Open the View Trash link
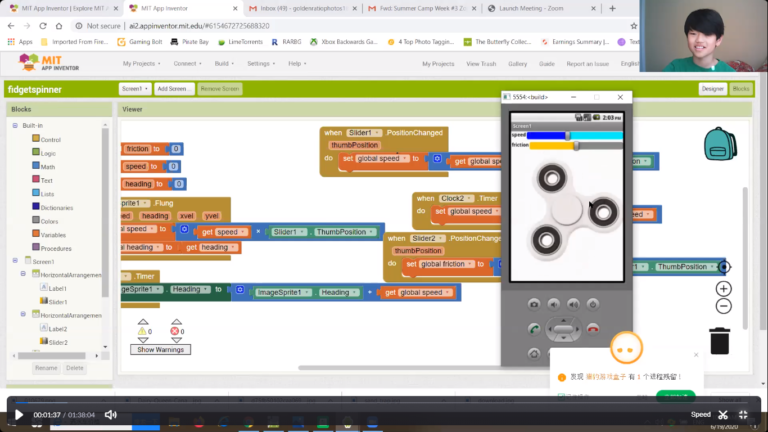 [x=481, y=64]
